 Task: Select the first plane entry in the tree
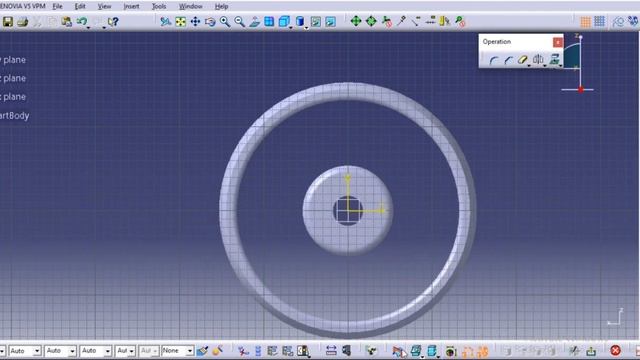[13, 60]
